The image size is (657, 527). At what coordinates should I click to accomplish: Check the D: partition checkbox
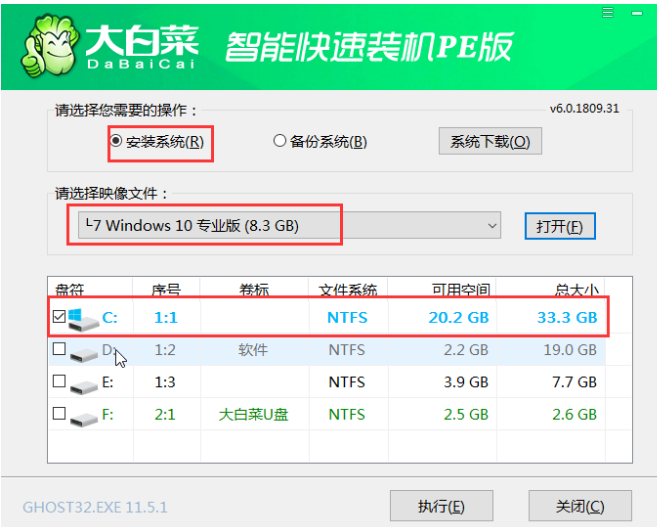coord(59,349)
